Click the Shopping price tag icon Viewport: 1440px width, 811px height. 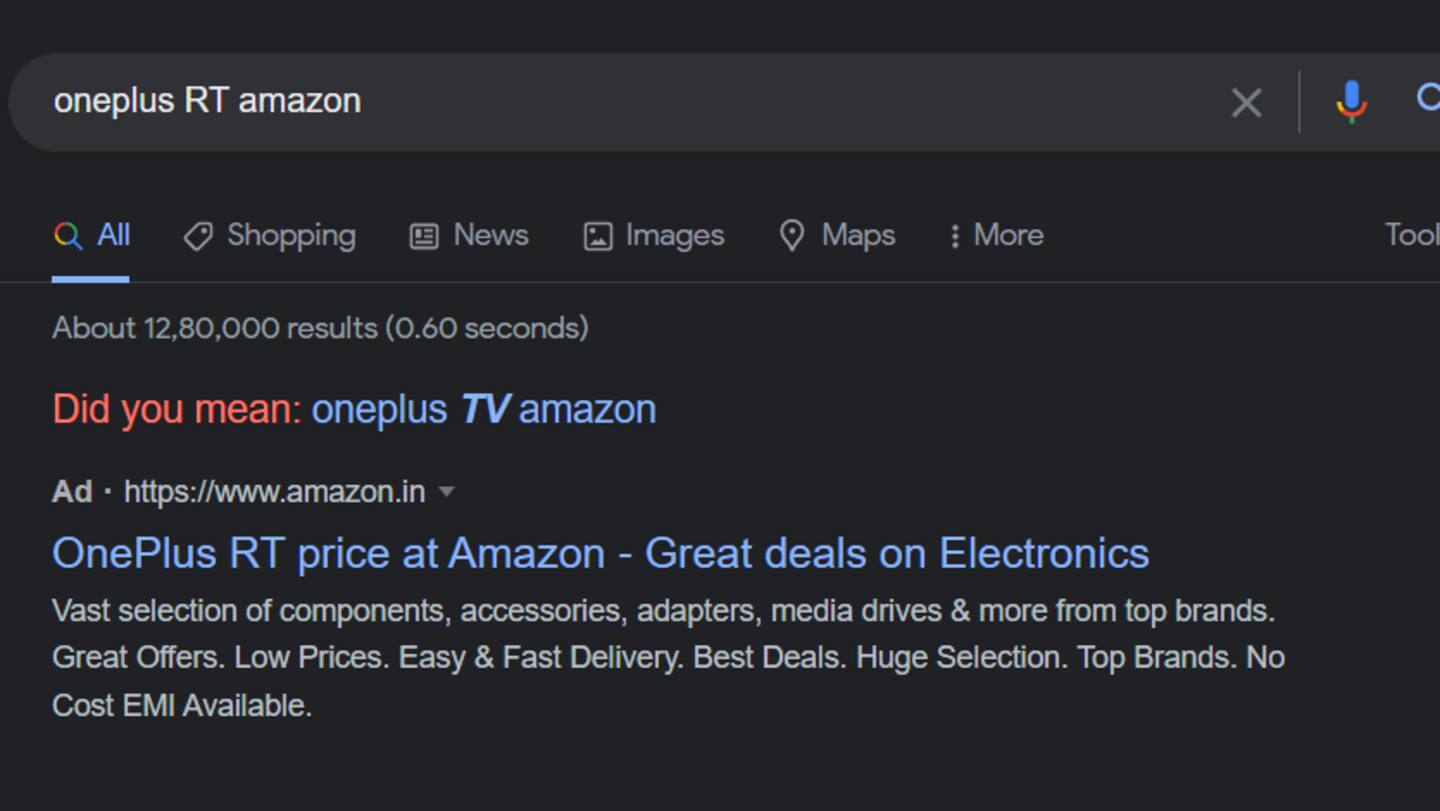pyautogui.click(x=197, y=236)
